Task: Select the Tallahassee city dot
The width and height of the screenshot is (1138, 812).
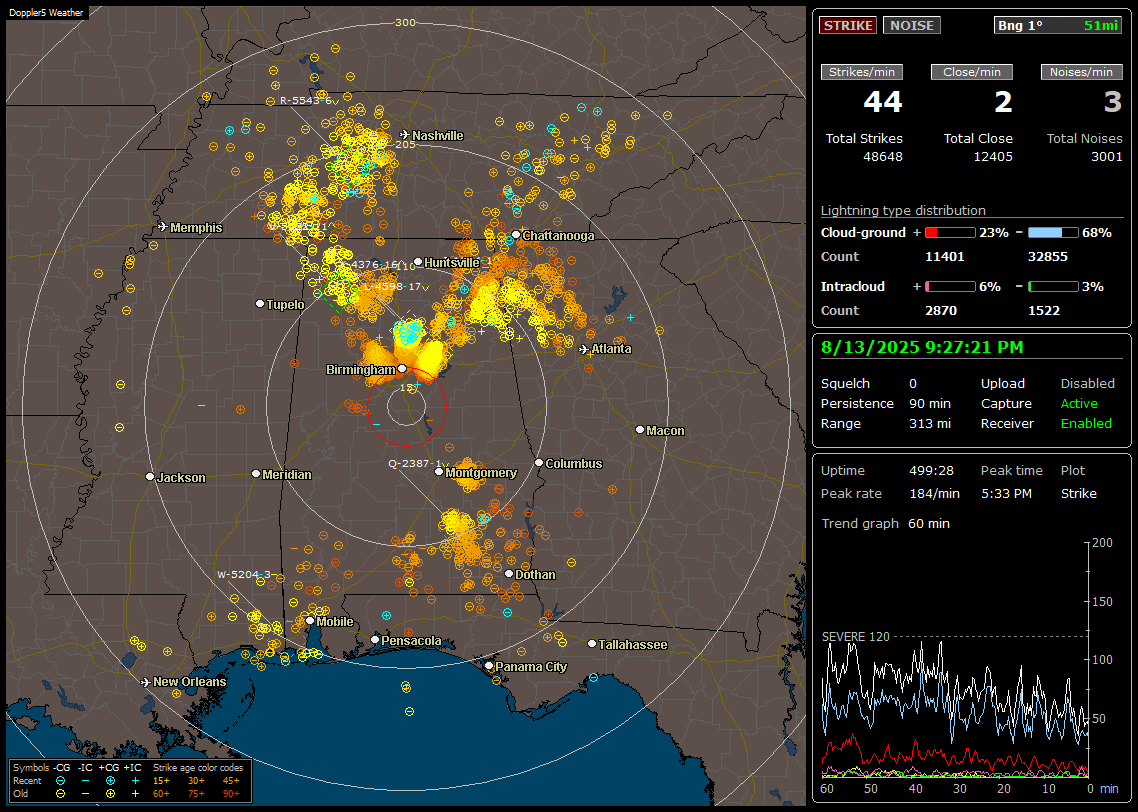Action: click(x=592, y=644)
